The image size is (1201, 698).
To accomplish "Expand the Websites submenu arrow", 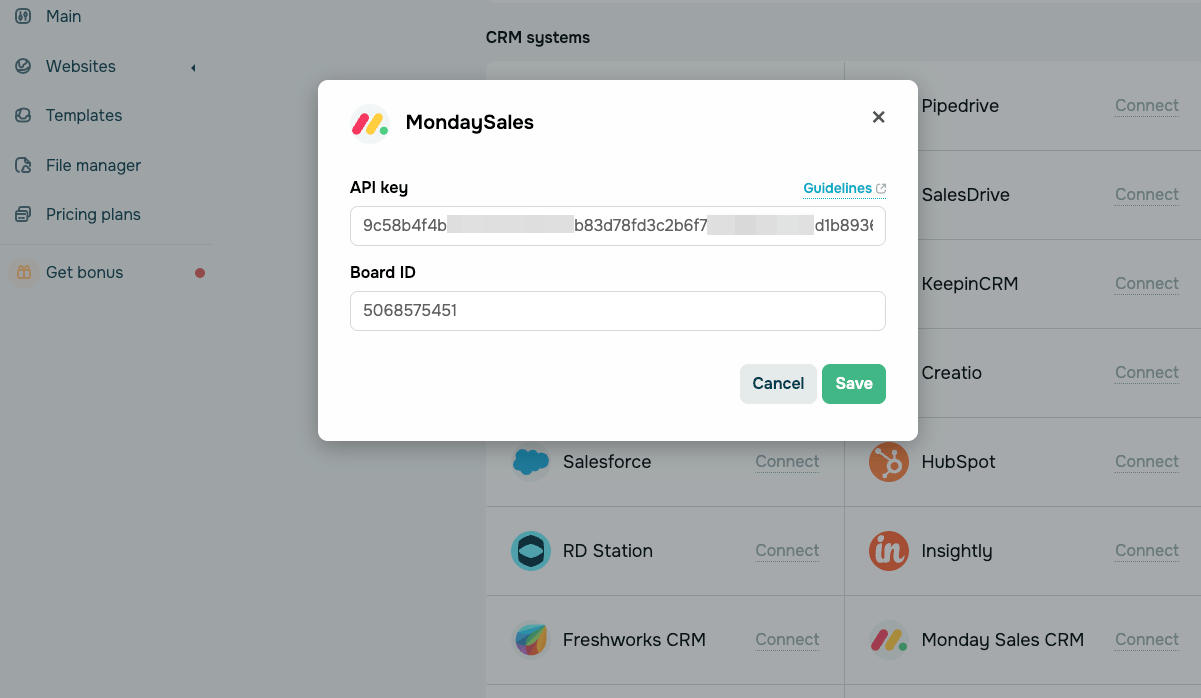I will point(193,67).
